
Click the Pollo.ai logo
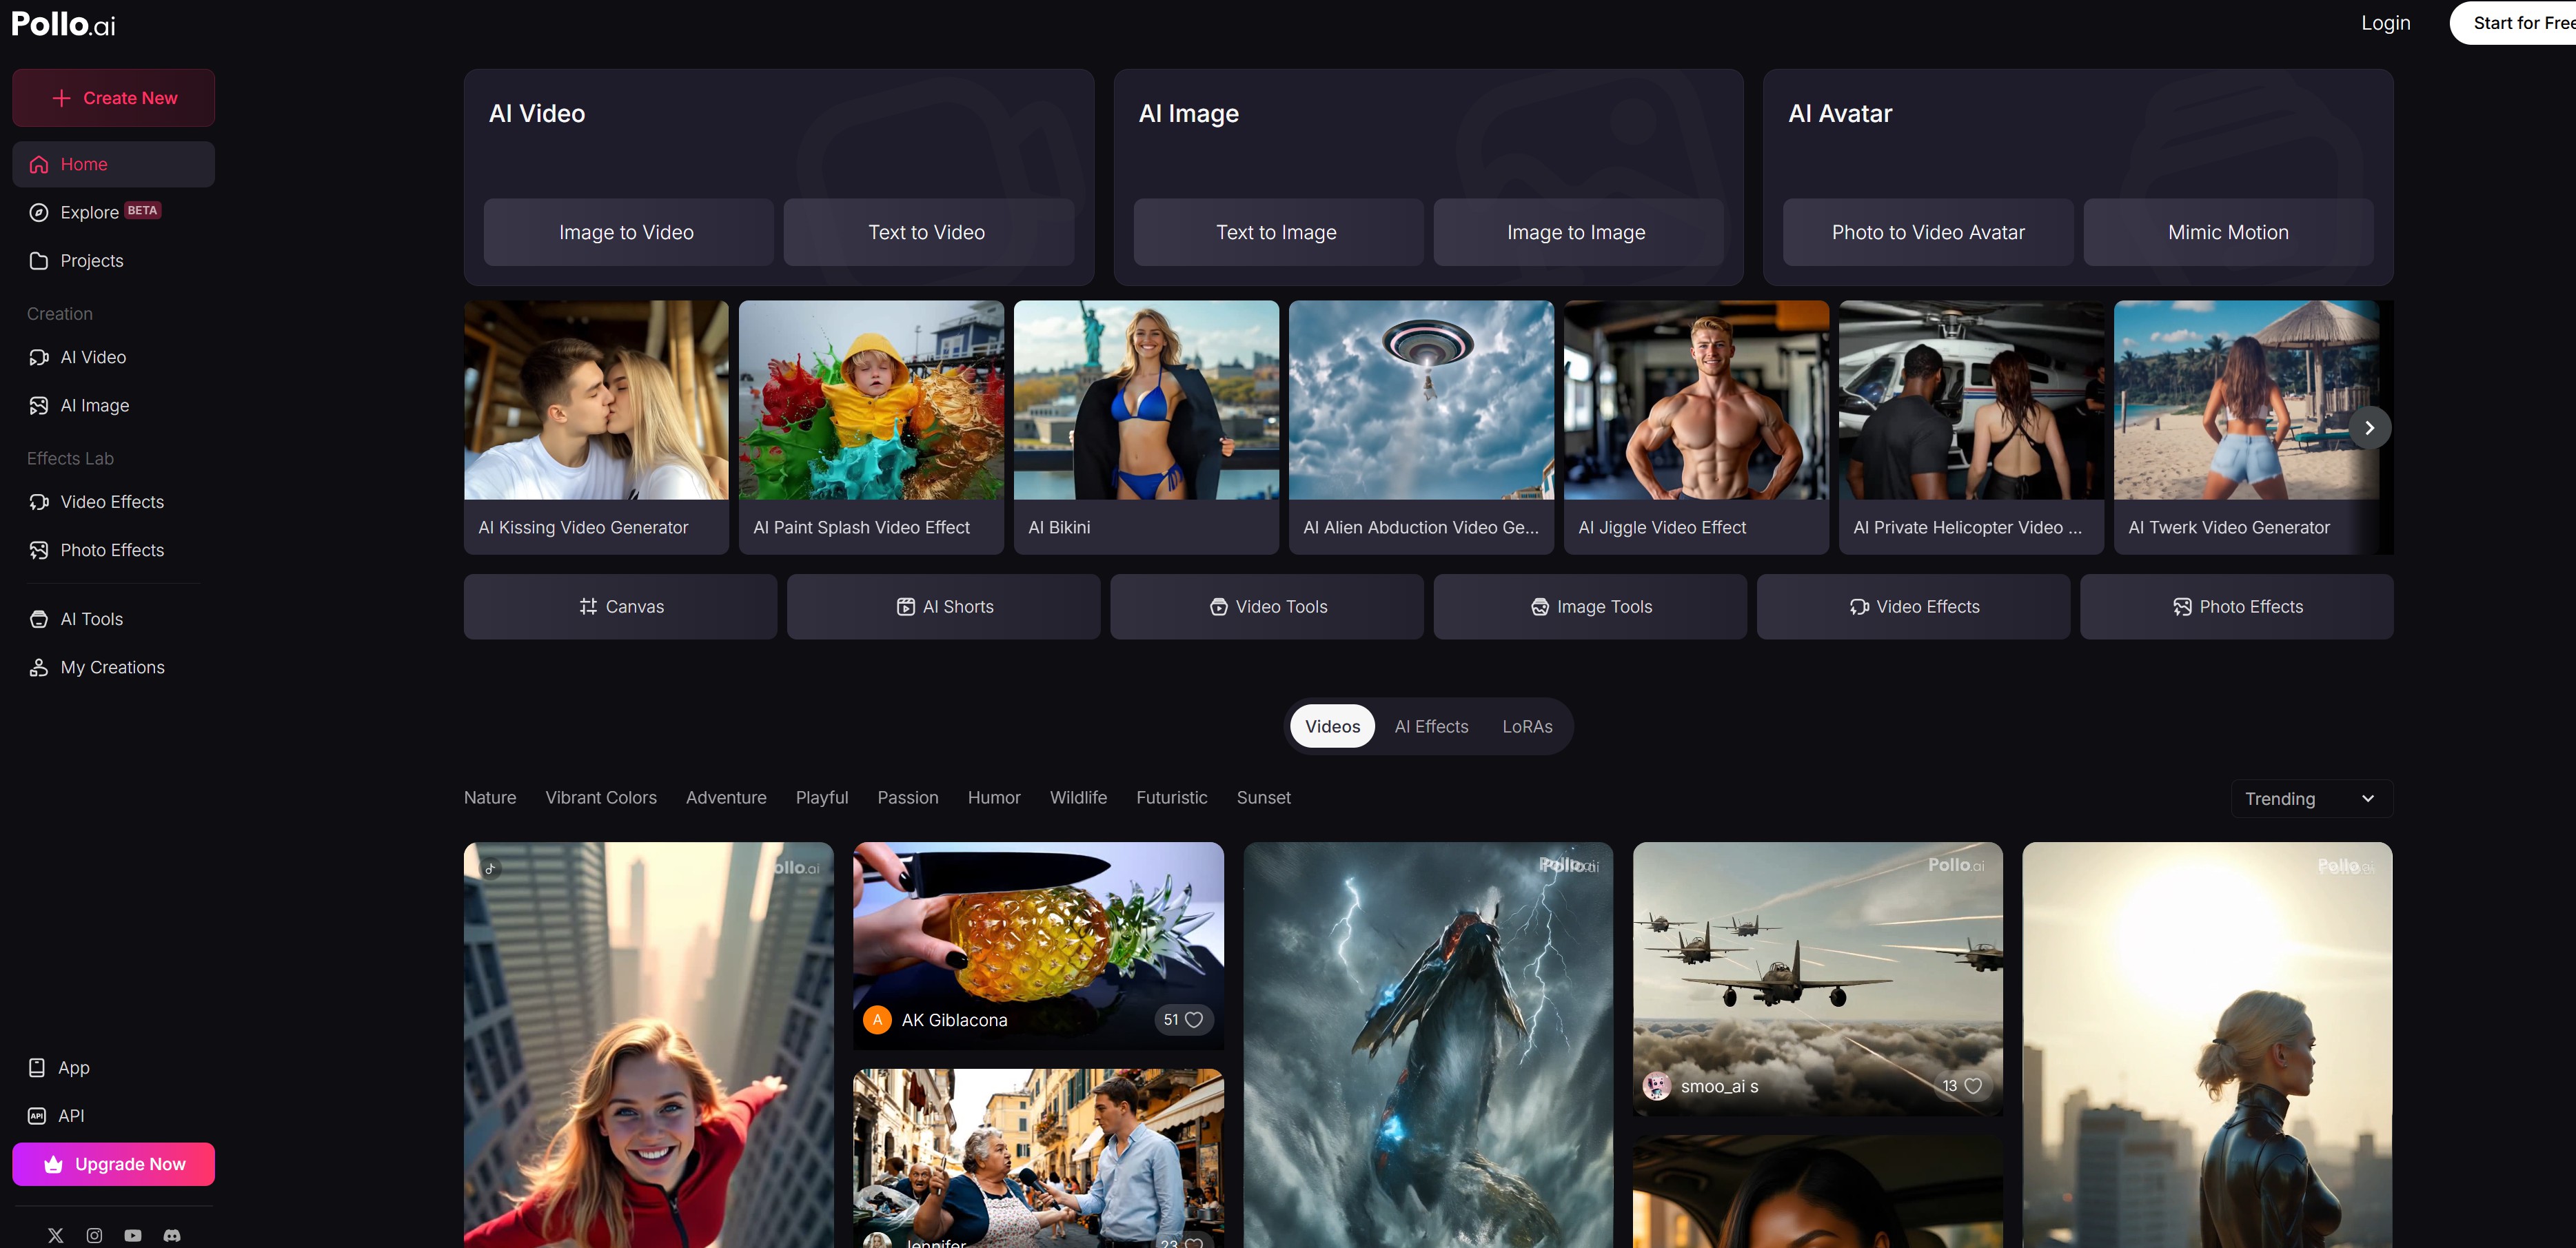[63, 24]
